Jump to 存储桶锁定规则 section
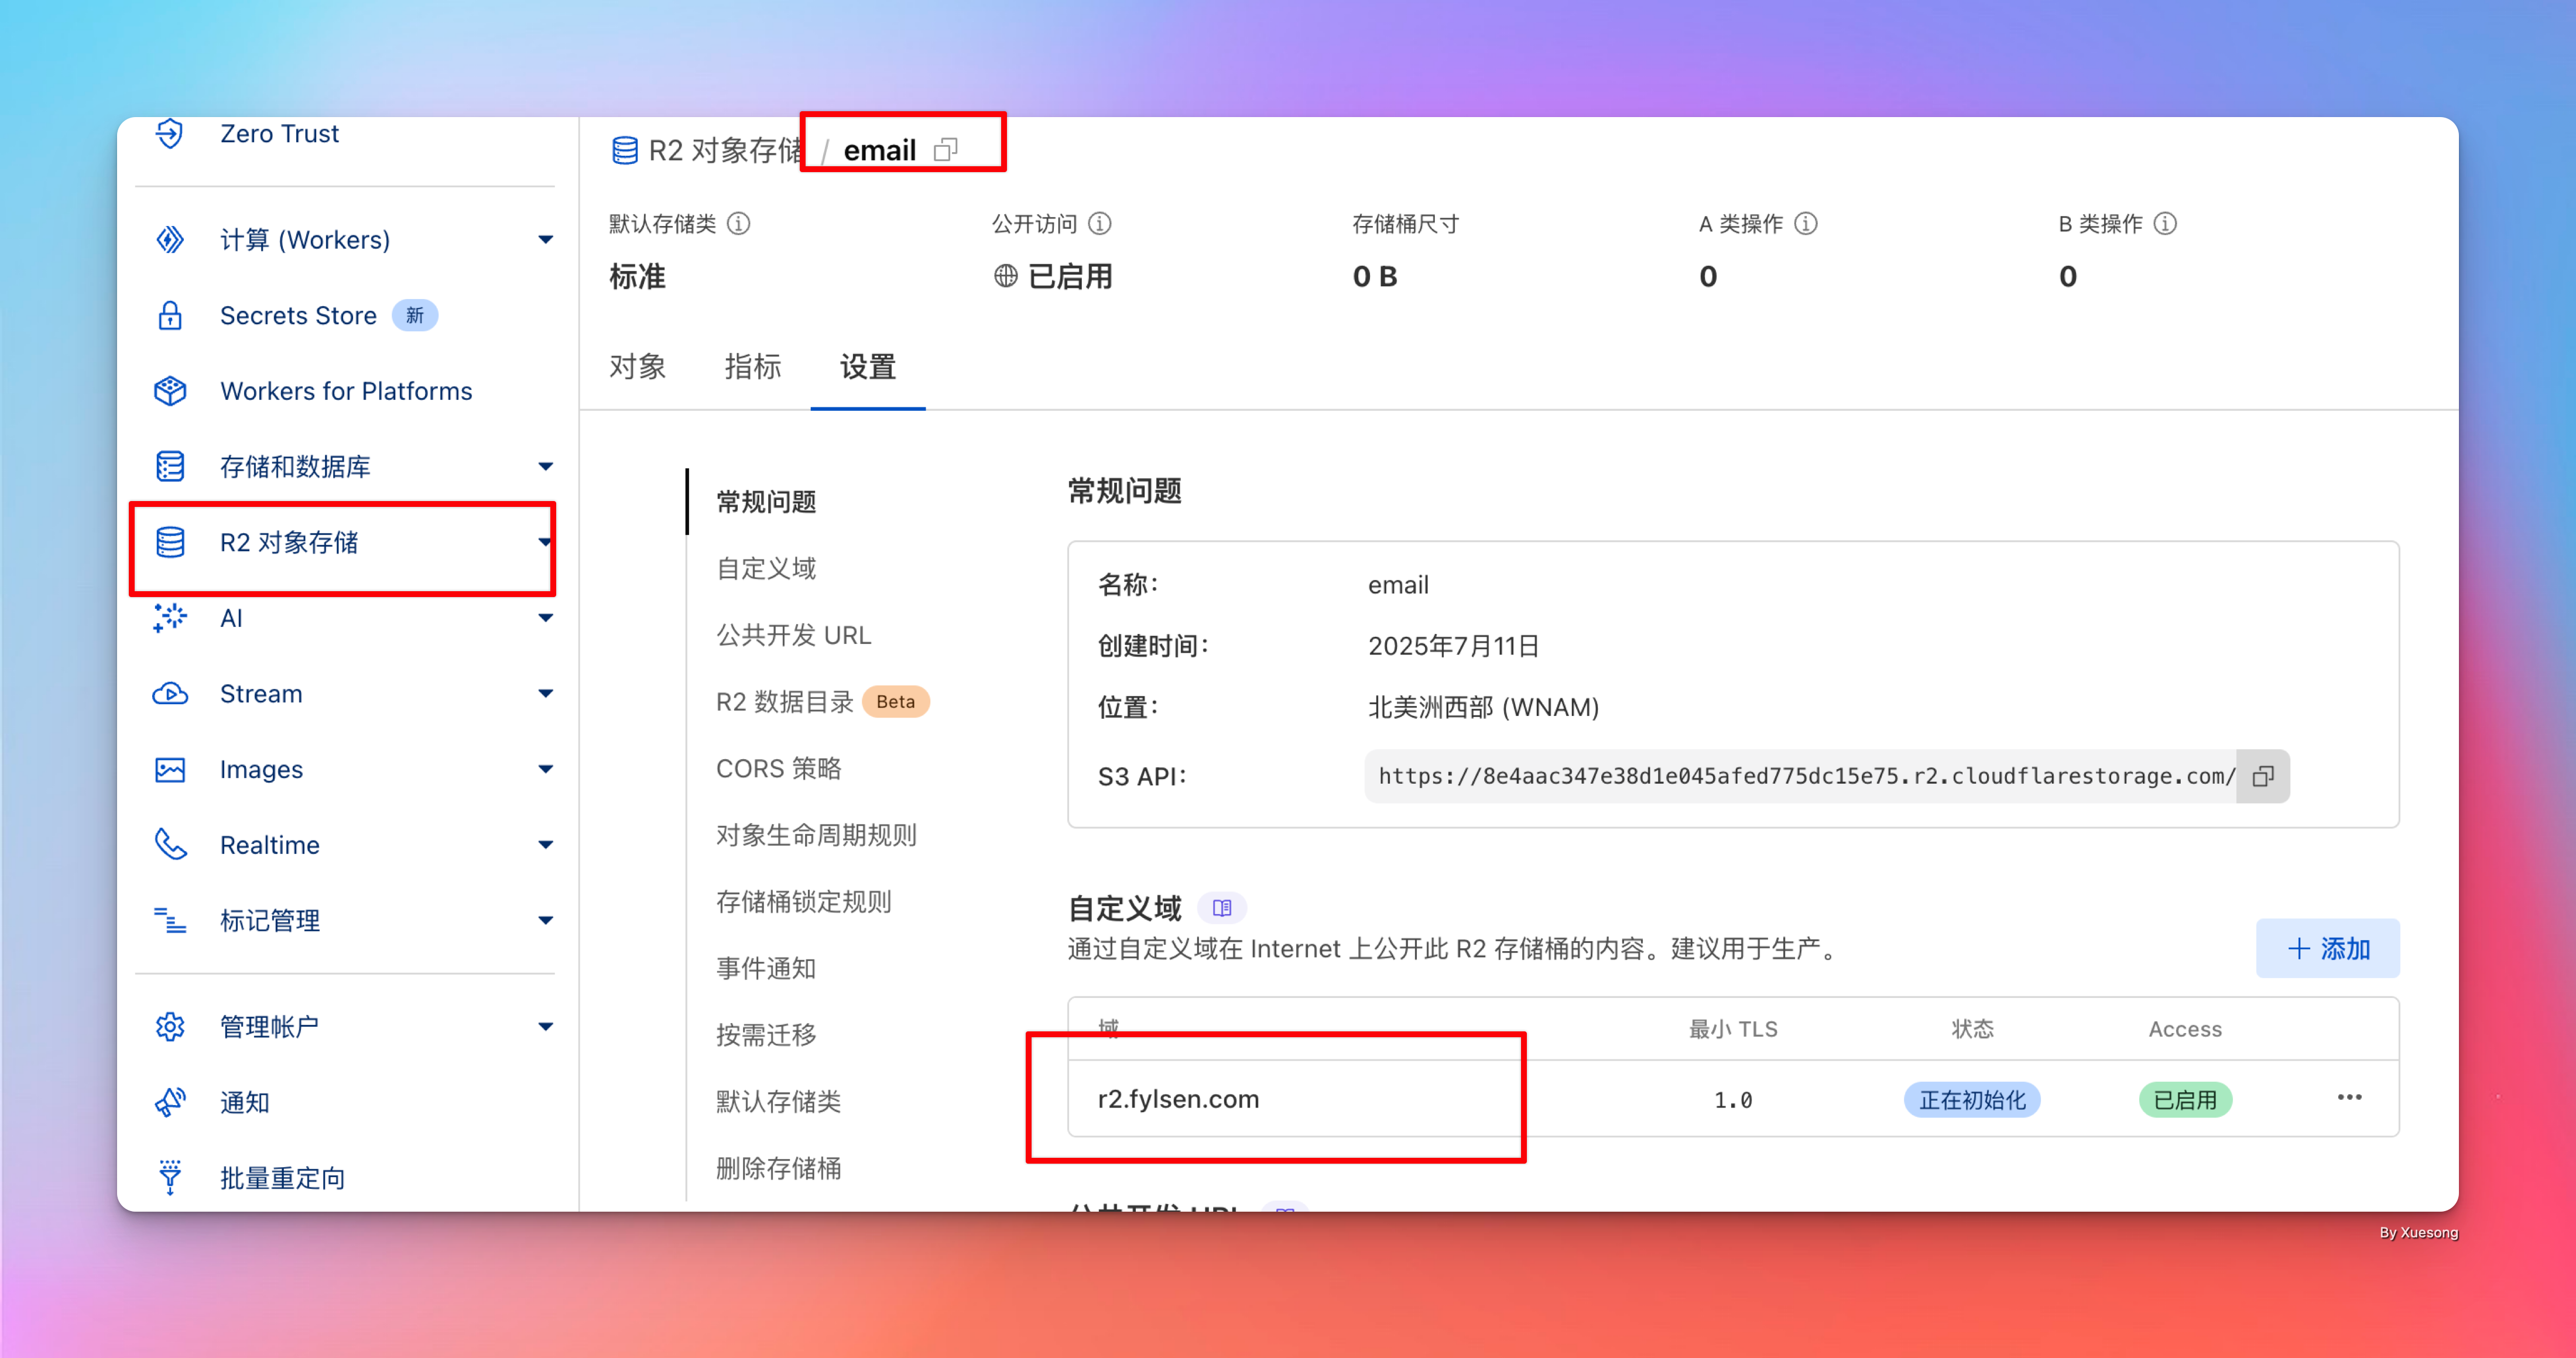The width and height of the screenshot is (2576, 1358). tap(804, 902)
